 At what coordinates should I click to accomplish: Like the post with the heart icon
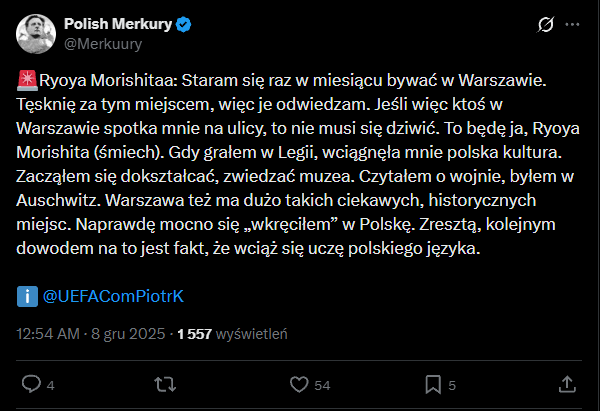tap(298, 384)
